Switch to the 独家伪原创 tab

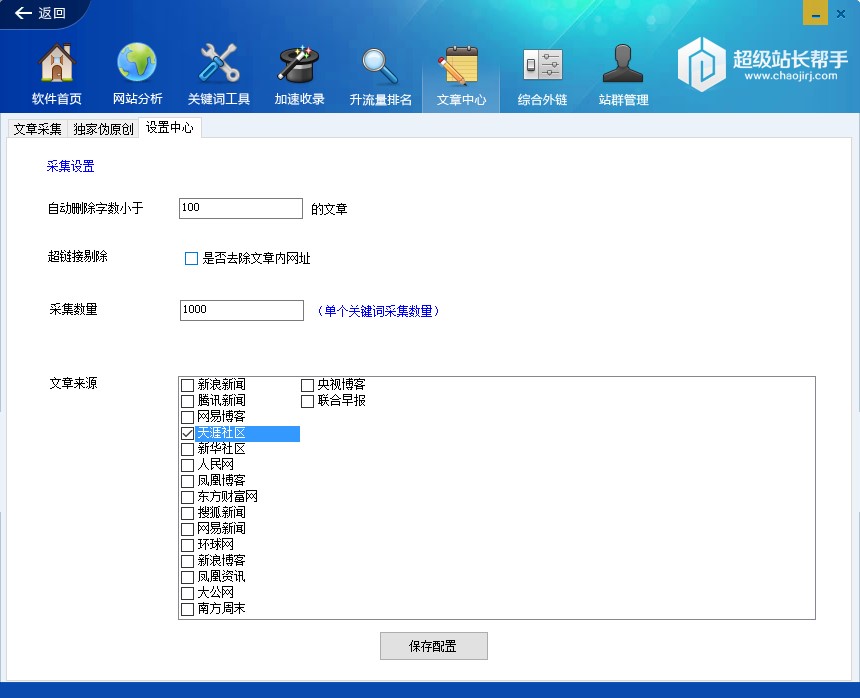(103, 129)
